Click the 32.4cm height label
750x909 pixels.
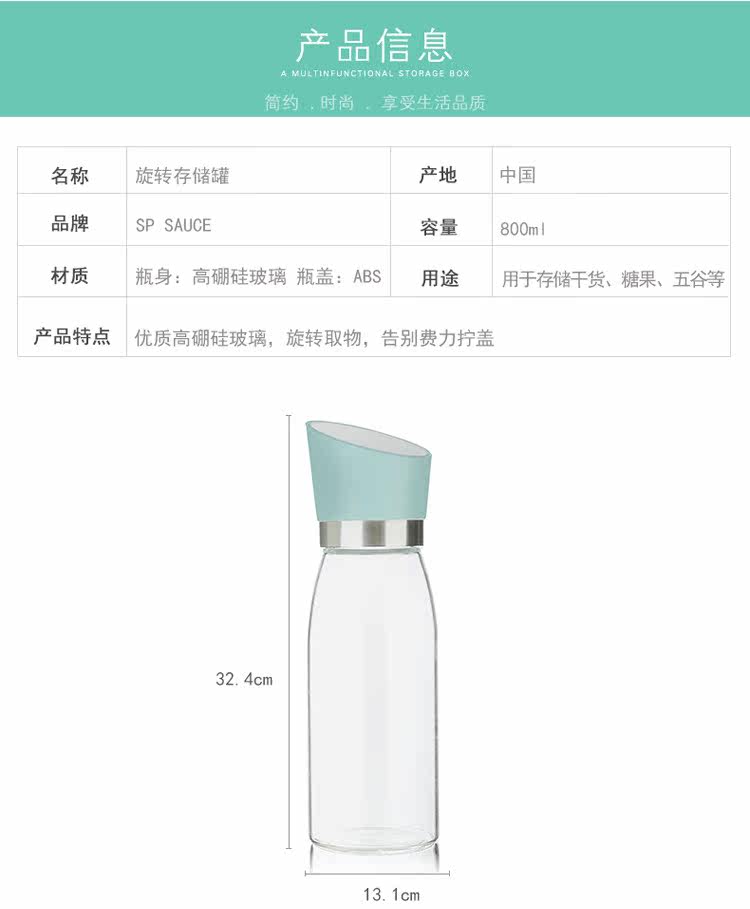click(x=244, y=679)
